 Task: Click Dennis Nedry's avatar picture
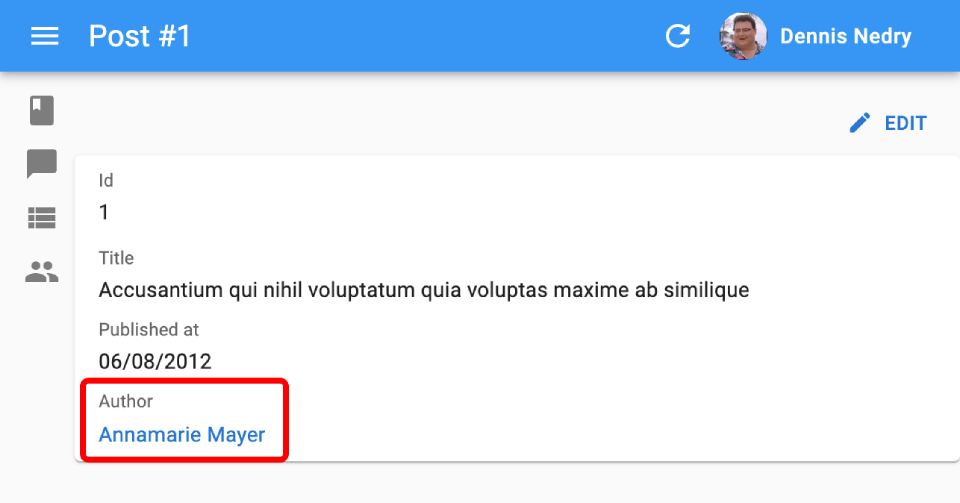[x=743, y=36]
